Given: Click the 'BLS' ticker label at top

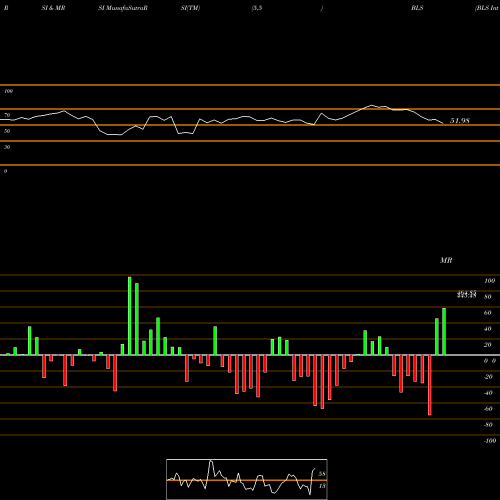Looking at the screenshot, I should [x=417, y=8].
